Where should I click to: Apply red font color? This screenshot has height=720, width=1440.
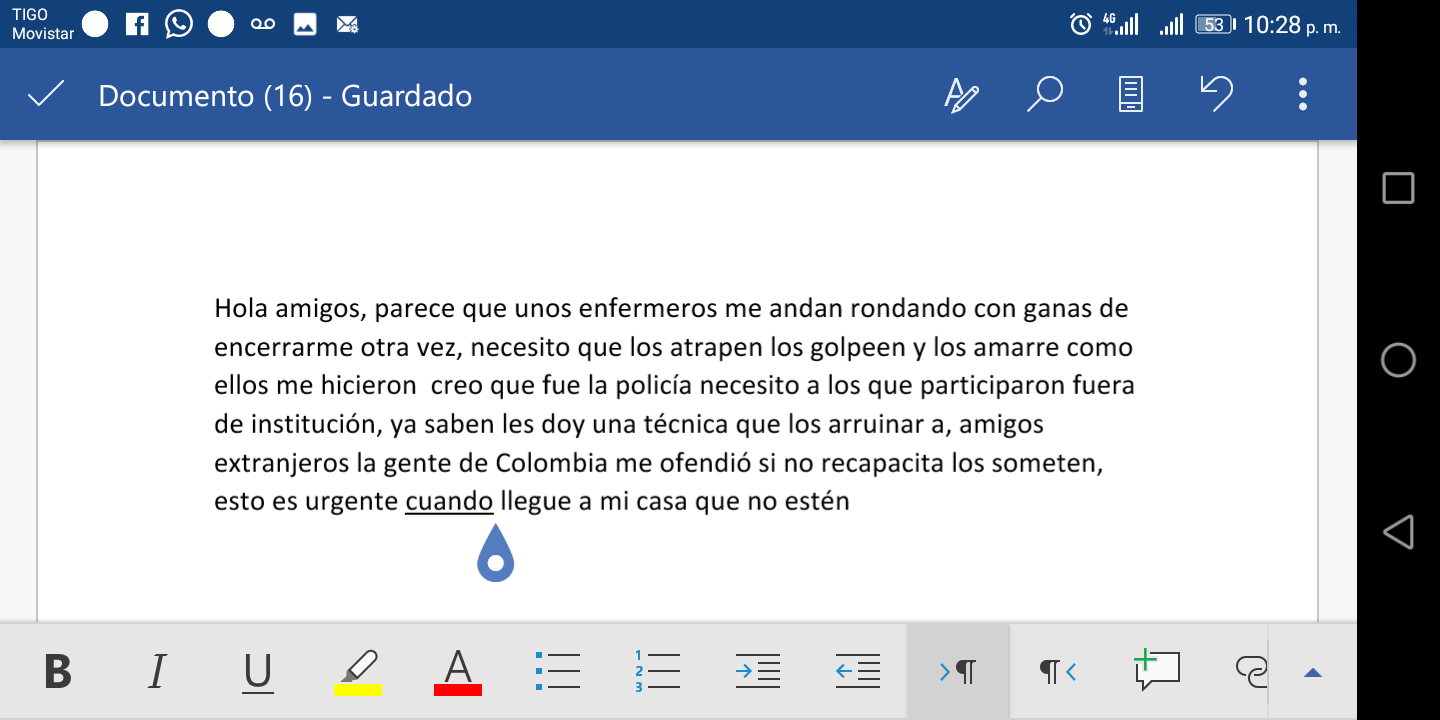click(x=458, y=672)
